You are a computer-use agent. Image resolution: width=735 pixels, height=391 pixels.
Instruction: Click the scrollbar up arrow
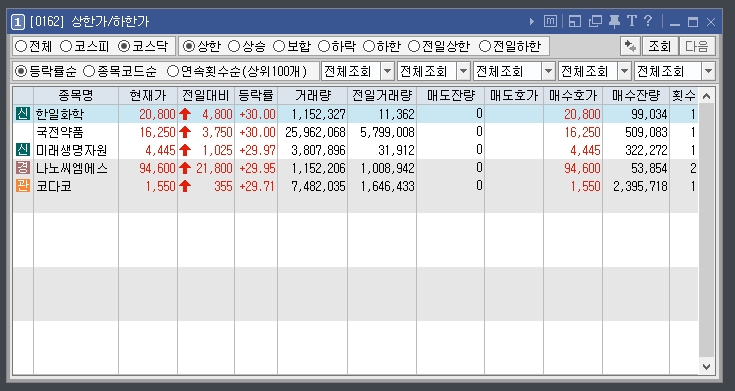[707, 97]
